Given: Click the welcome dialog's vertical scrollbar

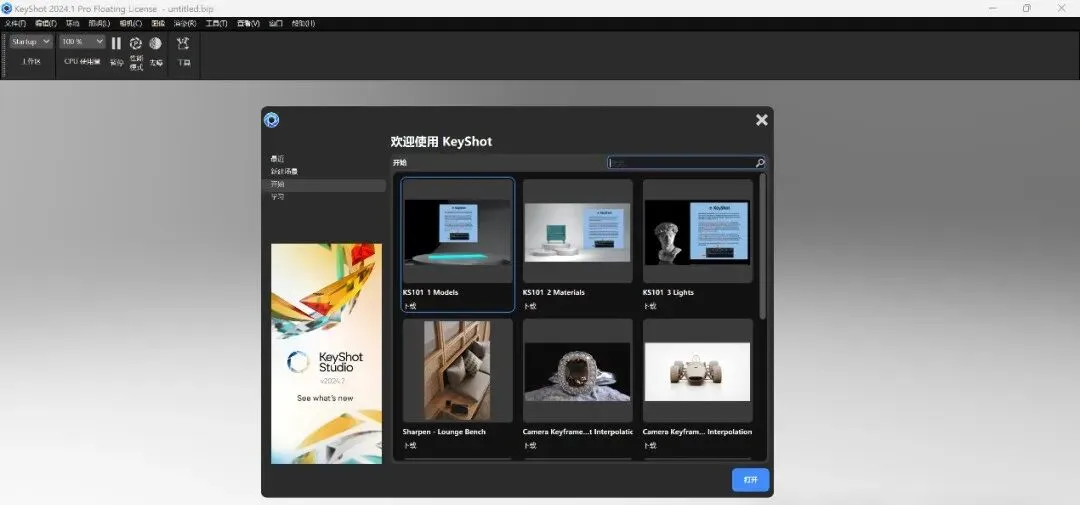Looking at the screenshot, I should [762, 246].
